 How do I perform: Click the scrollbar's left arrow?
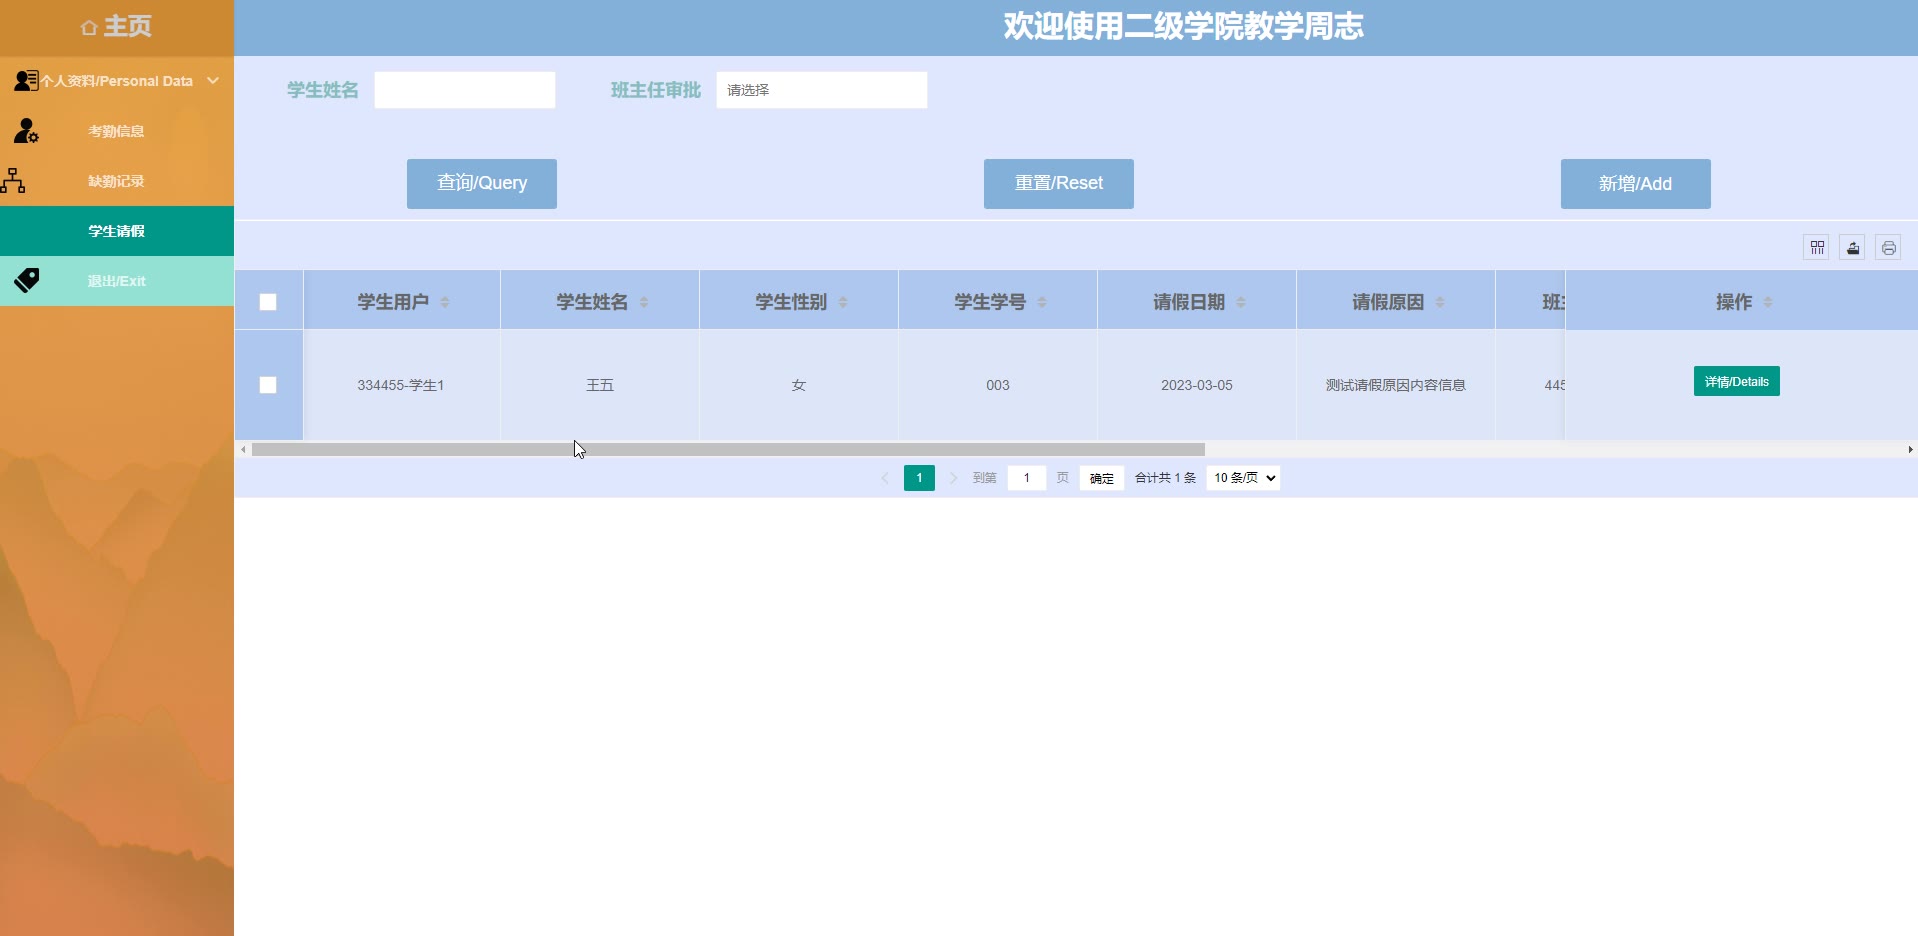pos(243,450)
